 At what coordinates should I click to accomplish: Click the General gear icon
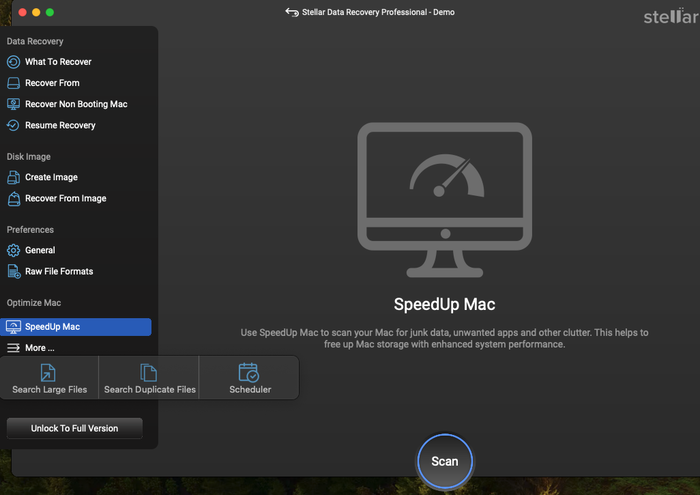click(13, 250)
